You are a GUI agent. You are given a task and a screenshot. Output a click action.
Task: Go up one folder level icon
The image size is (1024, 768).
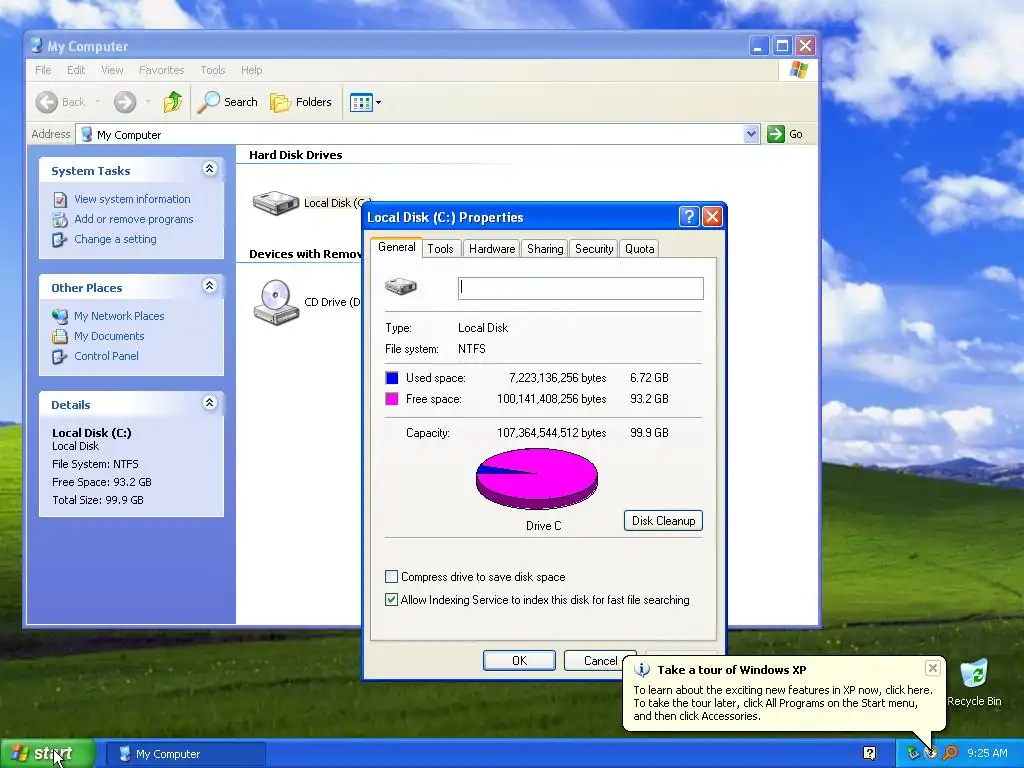tap(173, 102)
